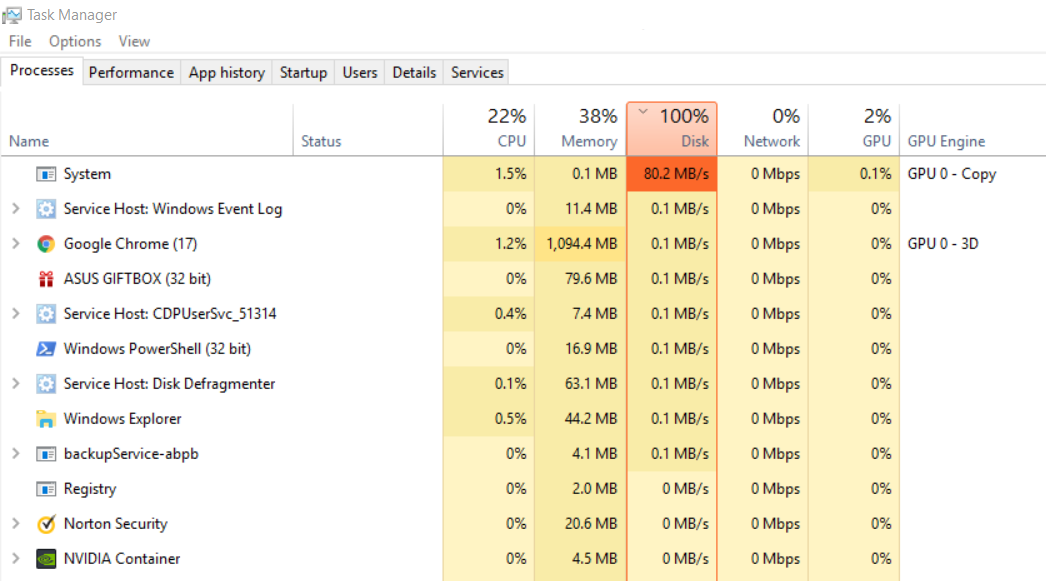Screen dimensions: 1046x581
Task: Click the GPU 0 - Copy cell
Action: (952, 174)
